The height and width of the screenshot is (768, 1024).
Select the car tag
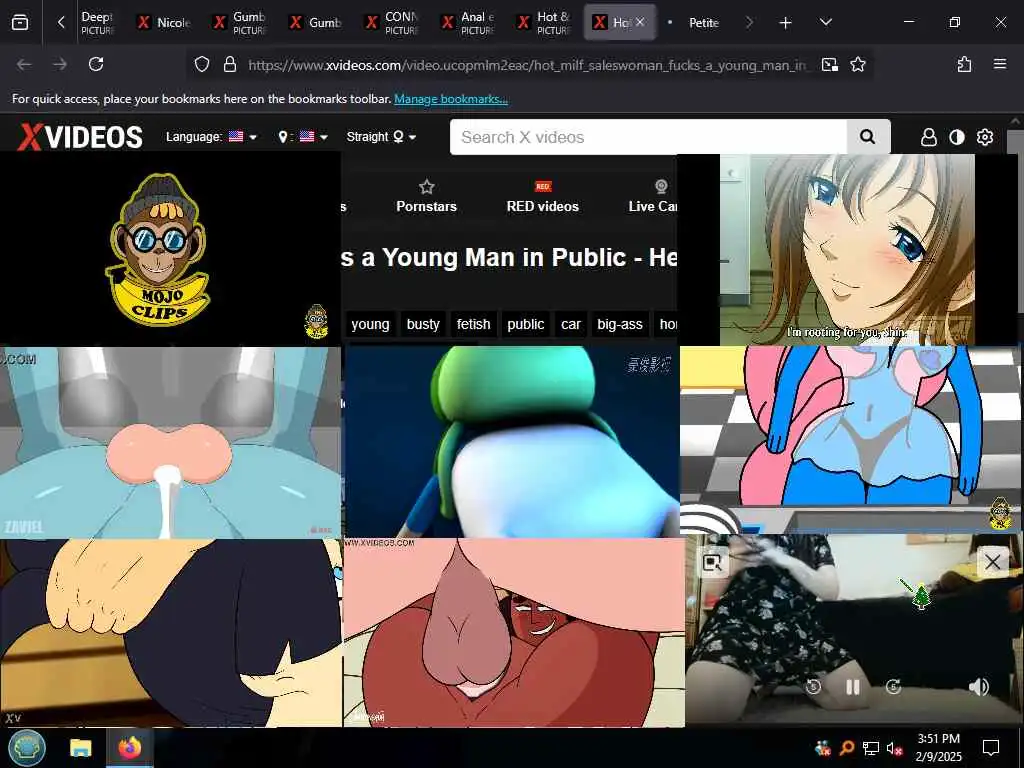(x=571, y=325)
